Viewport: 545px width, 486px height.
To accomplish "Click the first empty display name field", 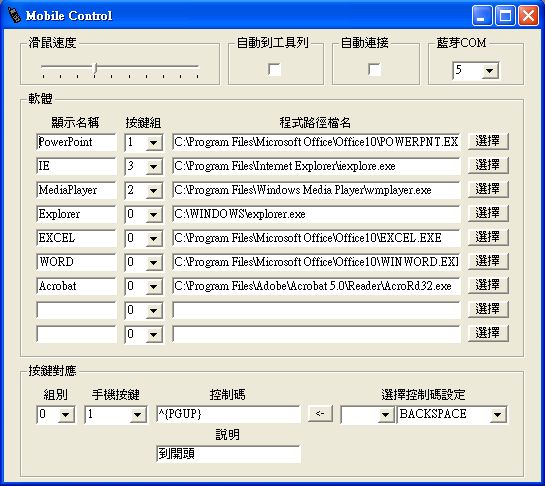I will (x=76, y=310).
